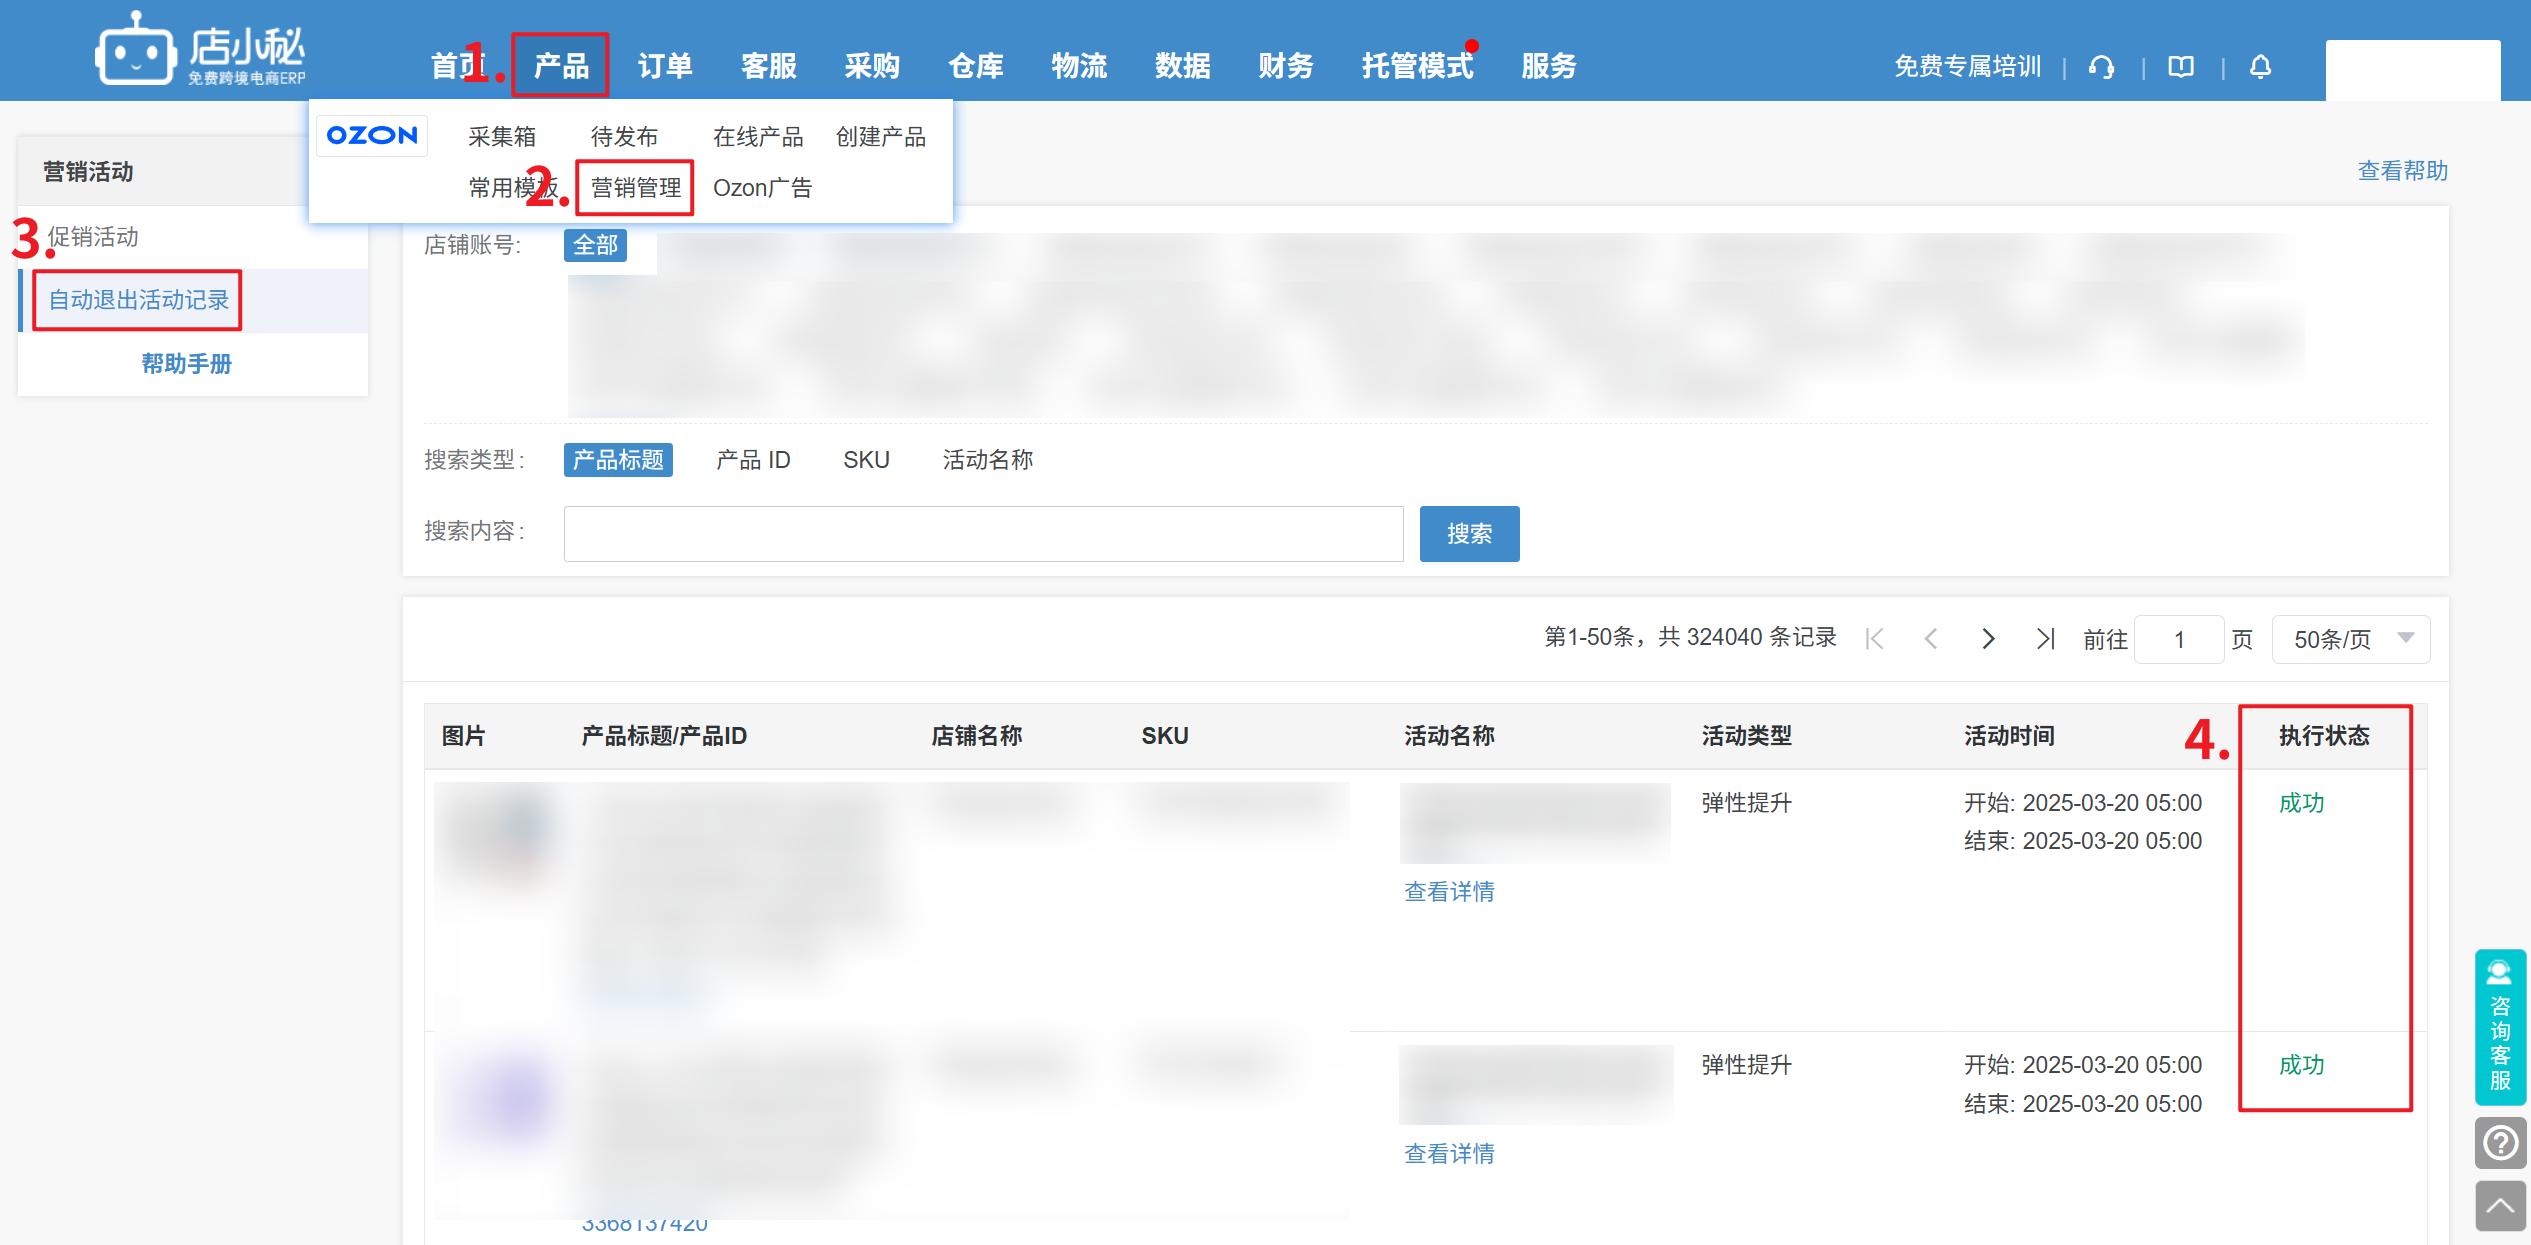
Task: Open 自动退出活动记录 in the sidebar
Action: (x=138, y=300)
